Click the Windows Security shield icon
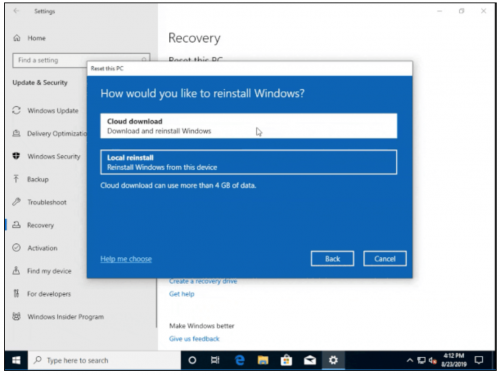Screen dimensions: 500x375 pyautogui.click(x=16, y=156)
